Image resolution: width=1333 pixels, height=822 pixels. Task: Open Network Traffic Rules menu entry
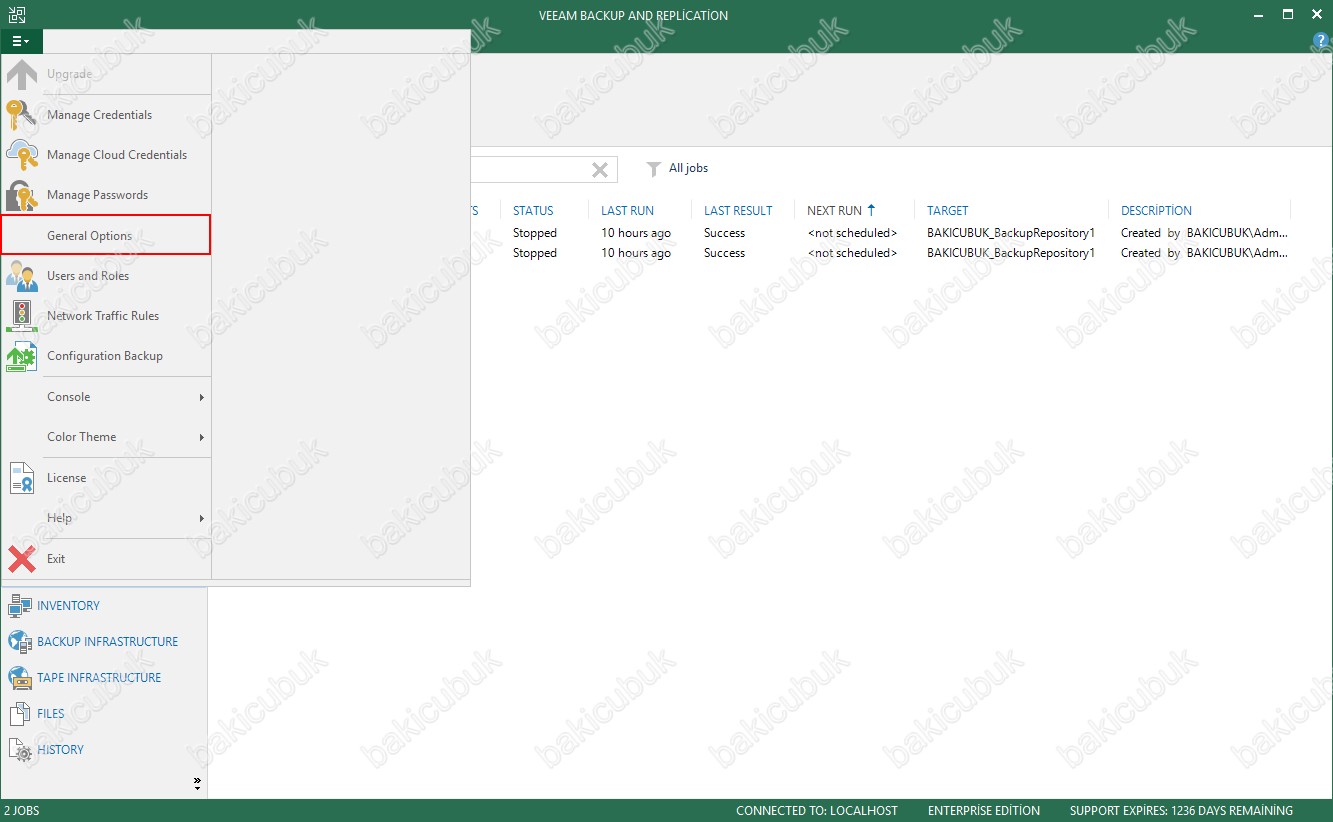(x=105, y=316)
